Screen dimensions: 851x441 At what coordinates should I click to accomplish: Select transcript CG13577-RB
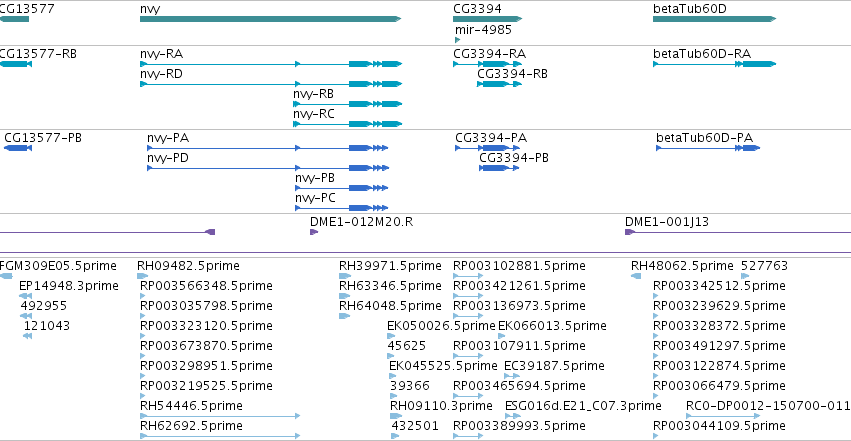click(x=16, y=64)
